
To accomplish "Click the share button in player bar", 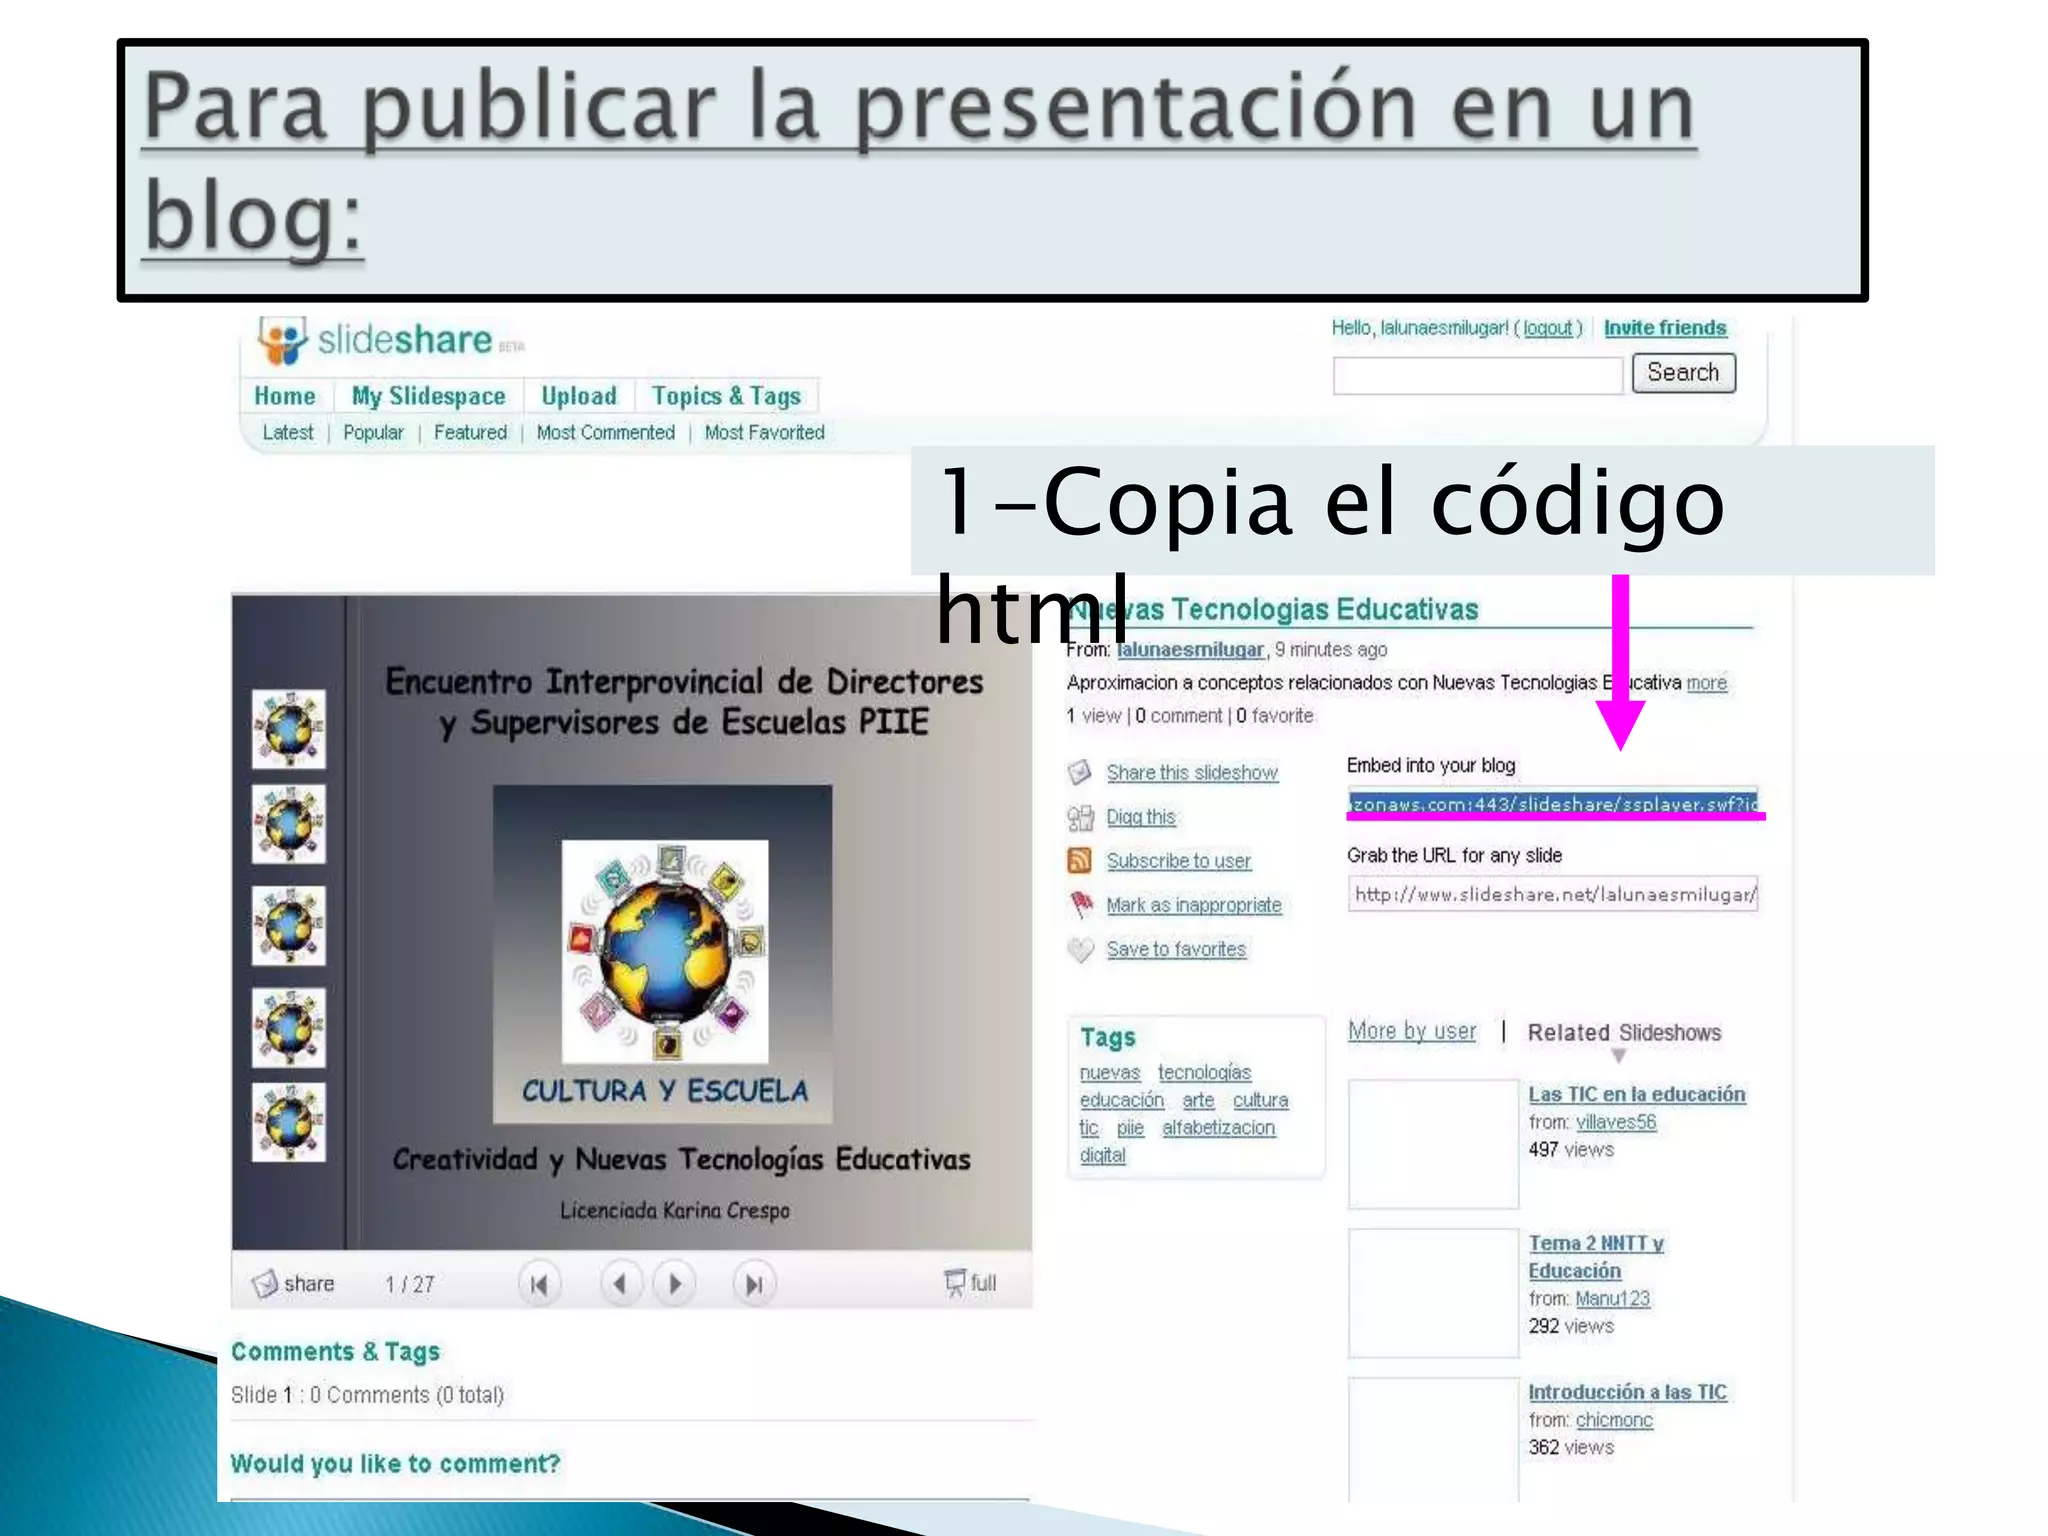I will pos(293,1284).
